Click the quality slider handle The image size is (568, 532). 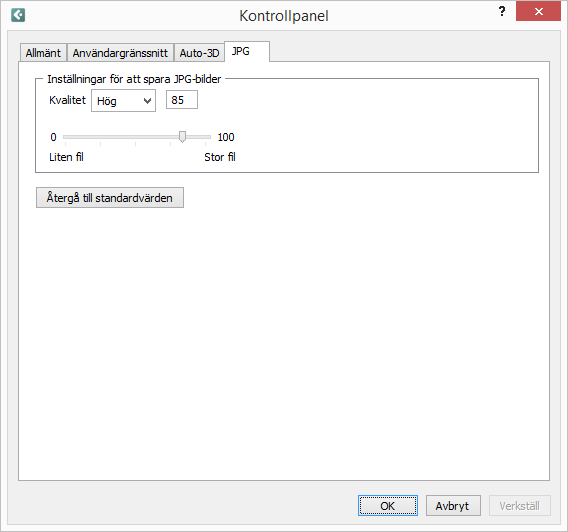pyautogui.click(x=183, y=137)
